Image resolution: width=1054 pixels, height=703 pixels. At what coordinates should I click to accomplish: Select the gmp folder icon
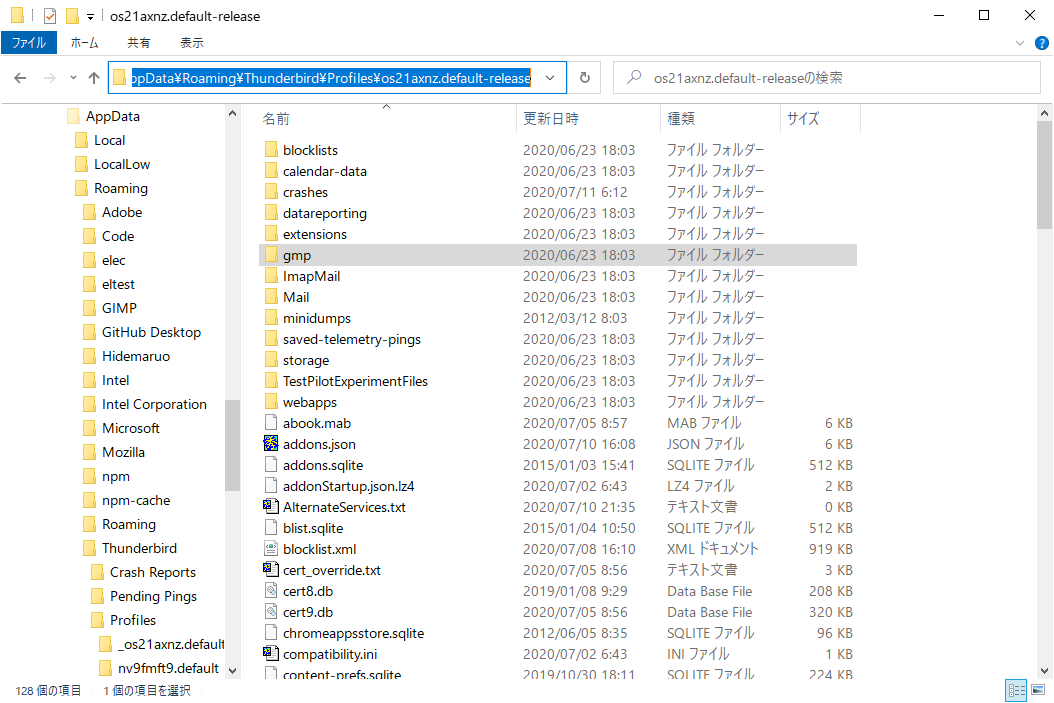pyautogui.click(x=271, y=255)
